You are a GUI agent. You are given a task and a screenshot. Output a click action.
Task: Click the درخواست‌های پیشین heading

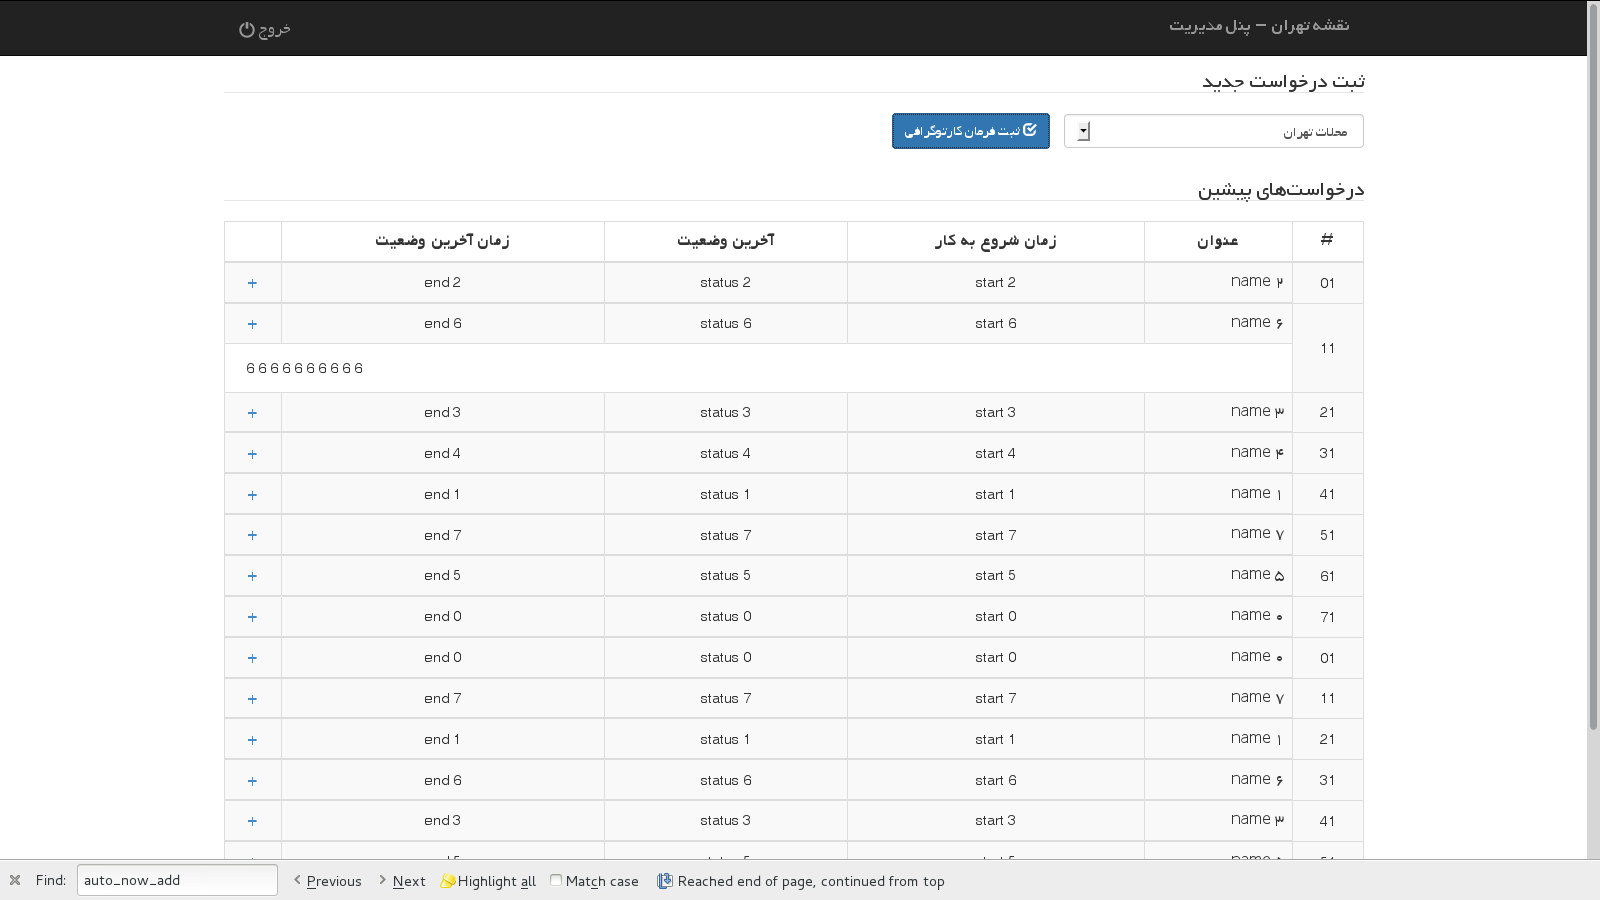coord(1281,189)
